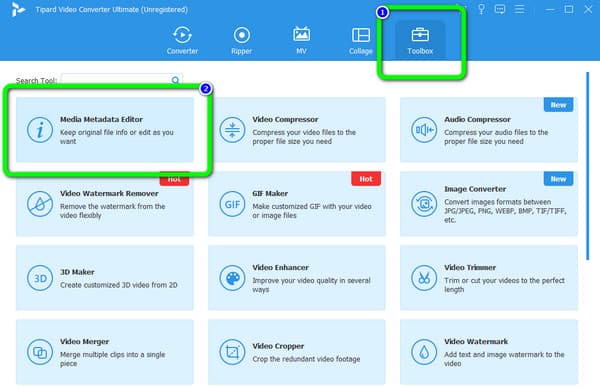Switch to the Collage tab
Screen dimensions: 600x387
360,40
